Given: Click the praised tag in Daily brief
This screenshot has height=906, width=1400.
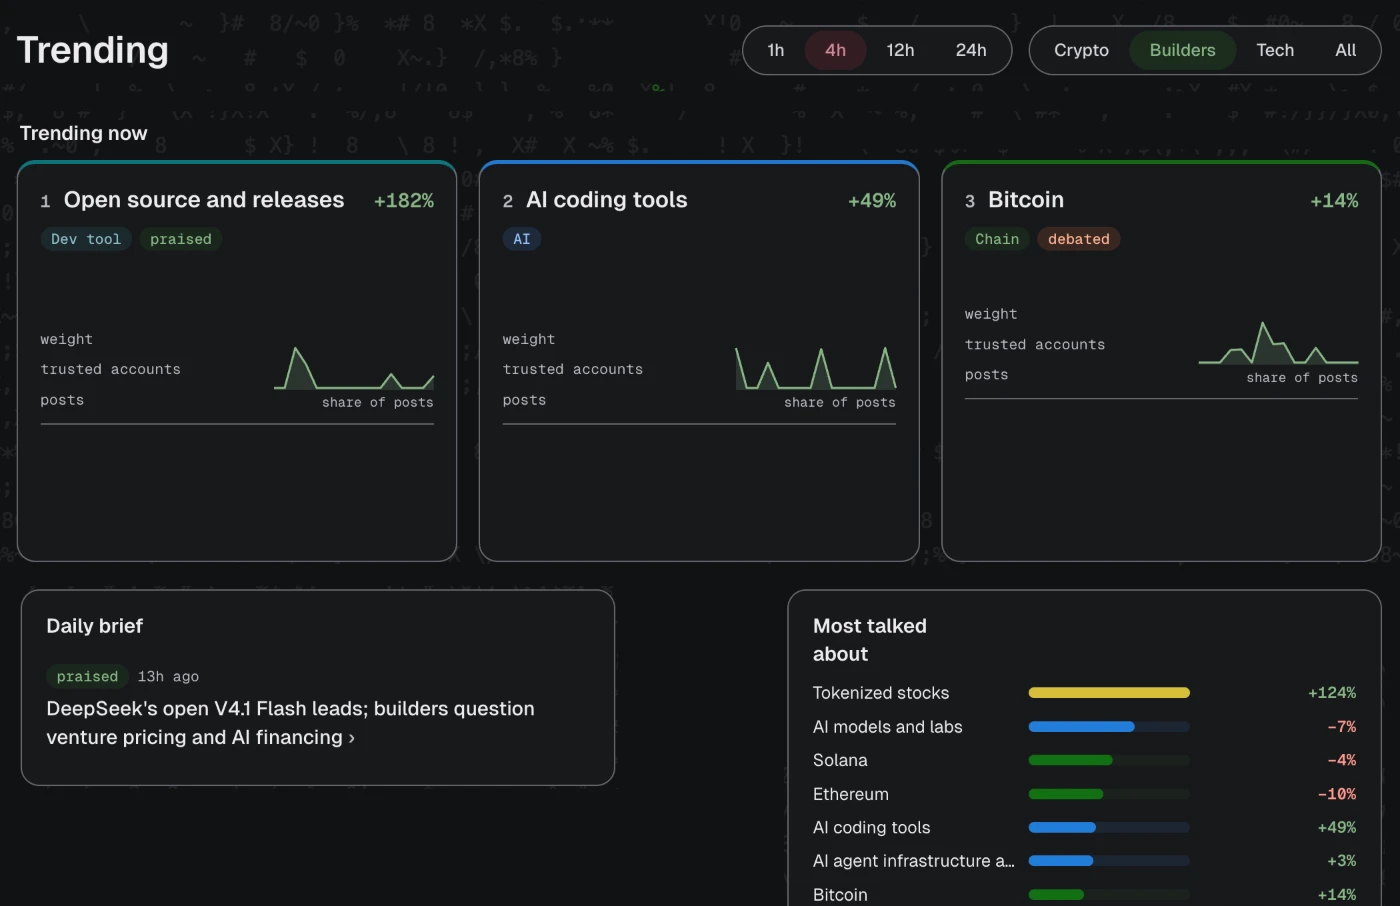Looking at the screenshot, I should pyautogui.click(x=88, y=677).
